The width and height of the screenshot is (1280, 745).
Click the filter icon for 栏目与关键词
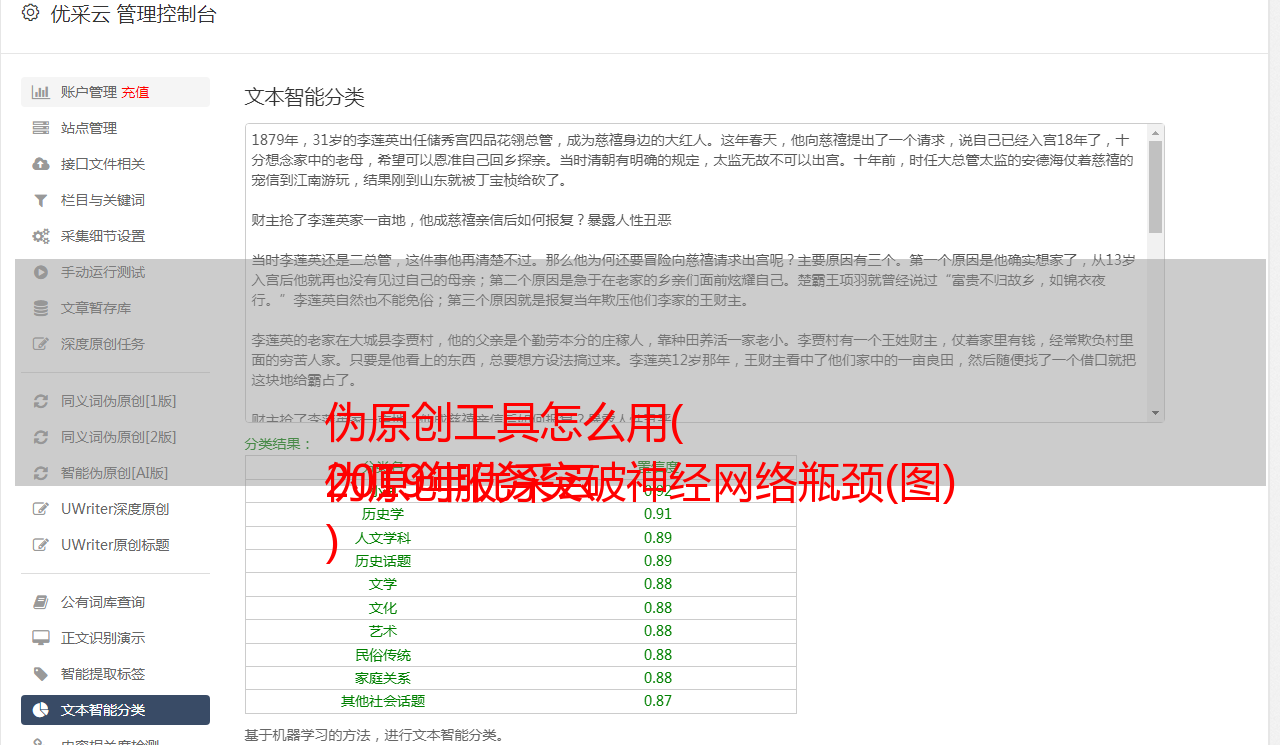coord(41,200)
